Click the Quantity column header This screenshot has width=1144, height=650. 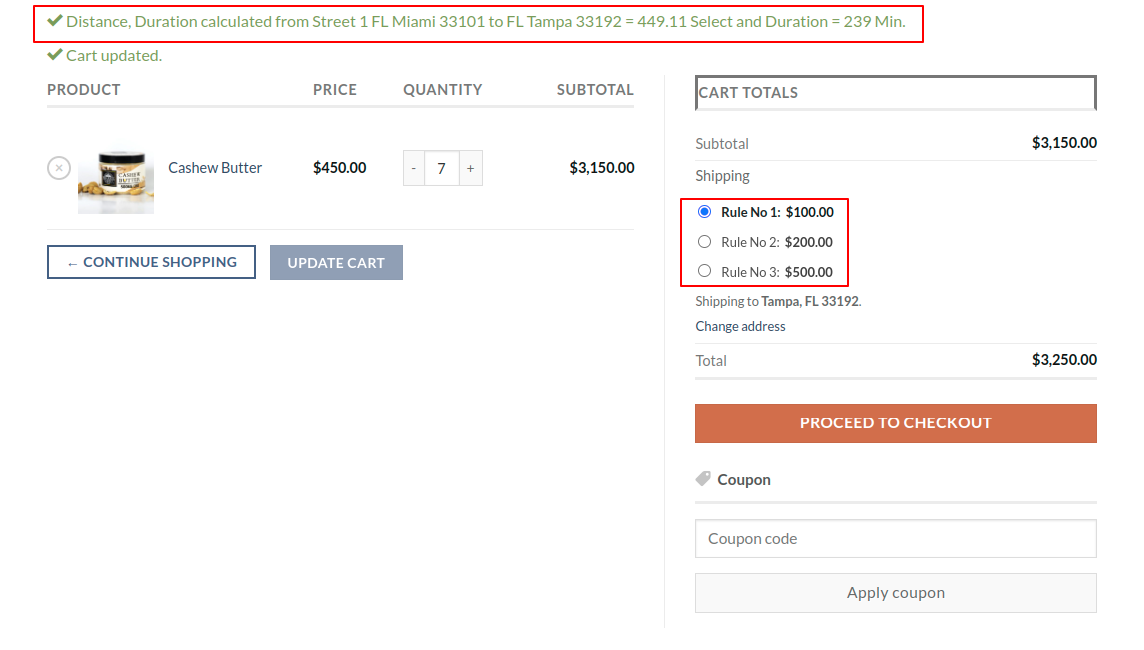point(443,90)
